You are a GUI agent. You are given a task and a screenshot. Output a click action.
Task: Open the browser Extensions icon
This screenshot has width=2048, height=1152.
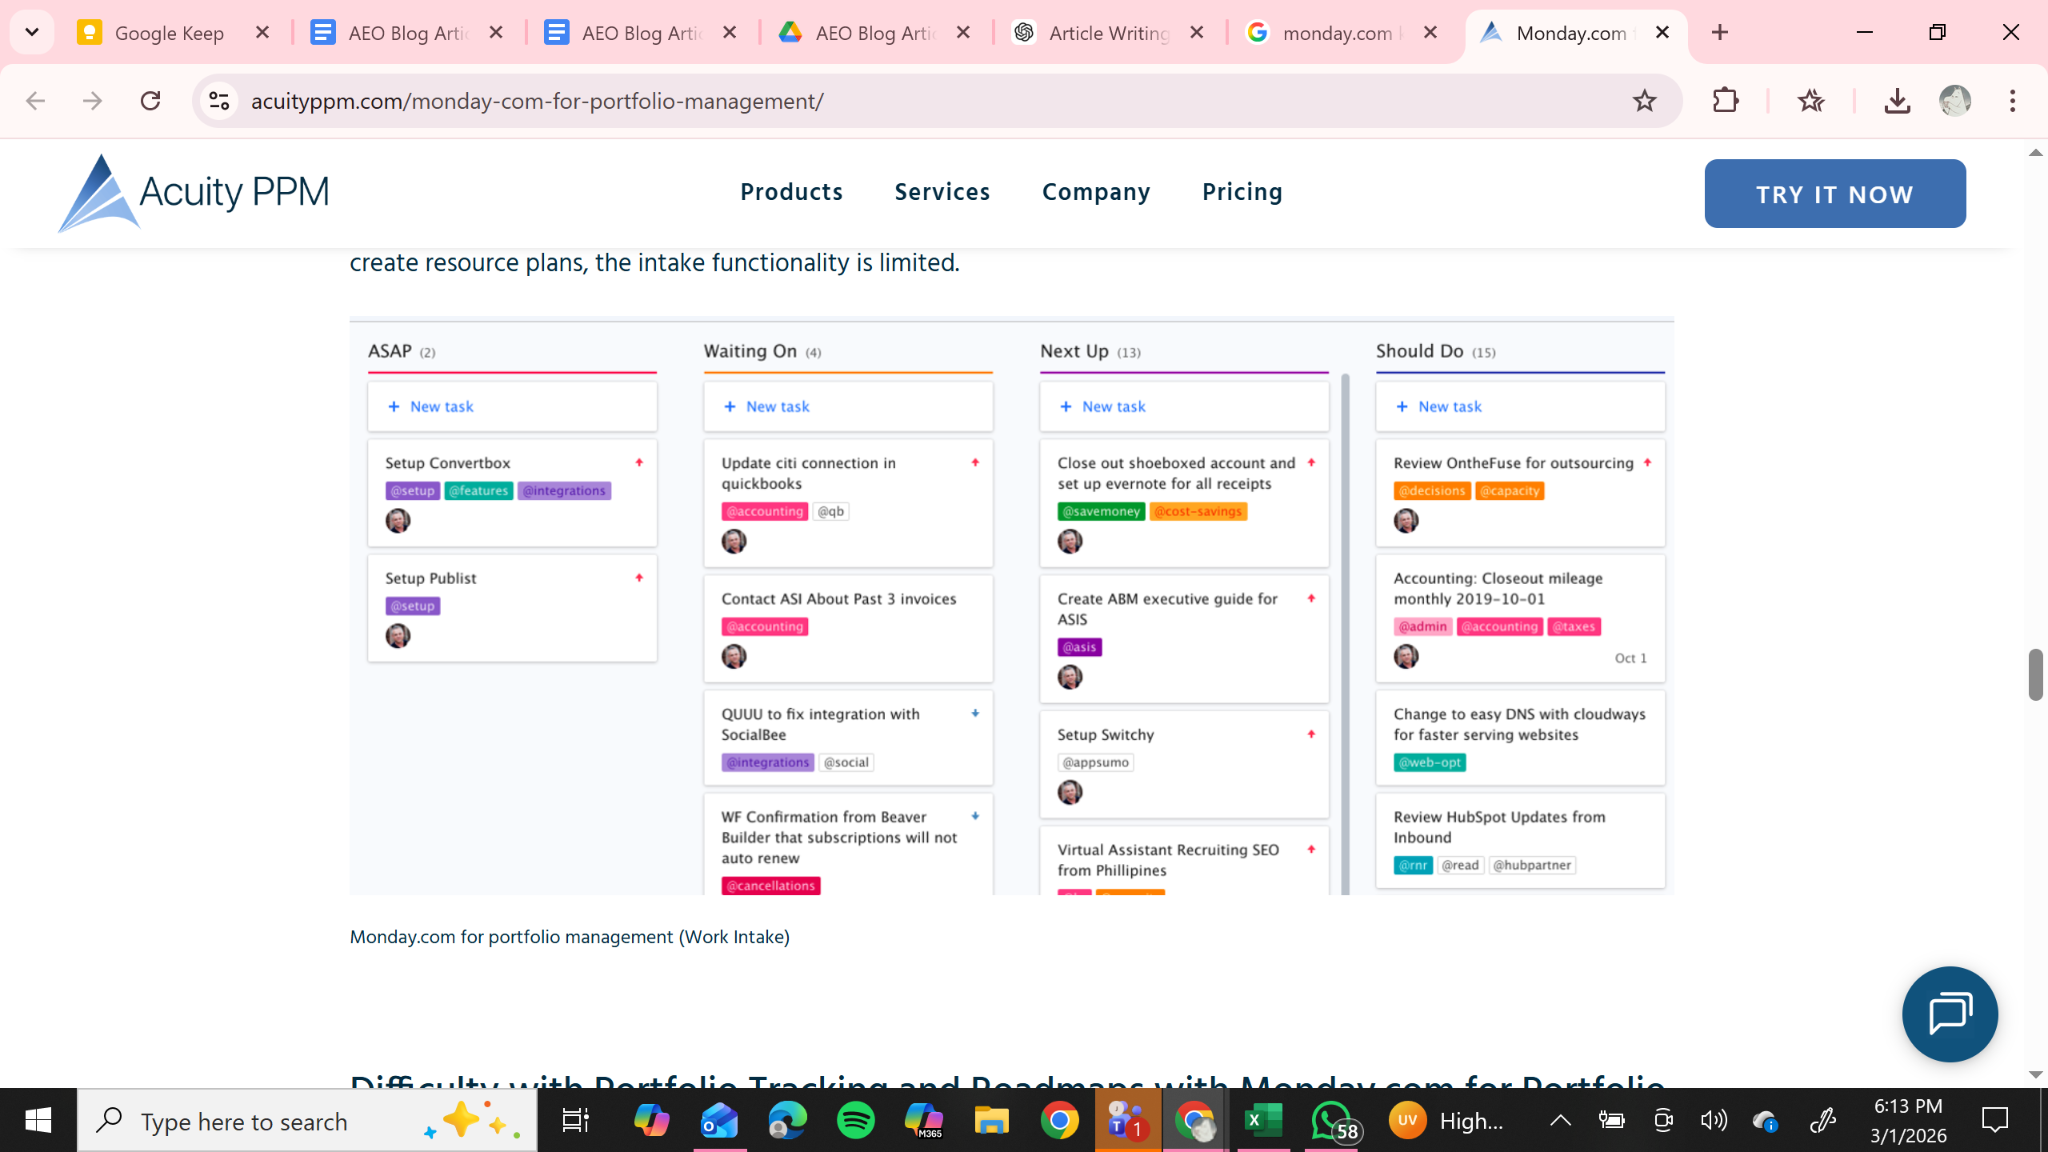coord(1725,101)
